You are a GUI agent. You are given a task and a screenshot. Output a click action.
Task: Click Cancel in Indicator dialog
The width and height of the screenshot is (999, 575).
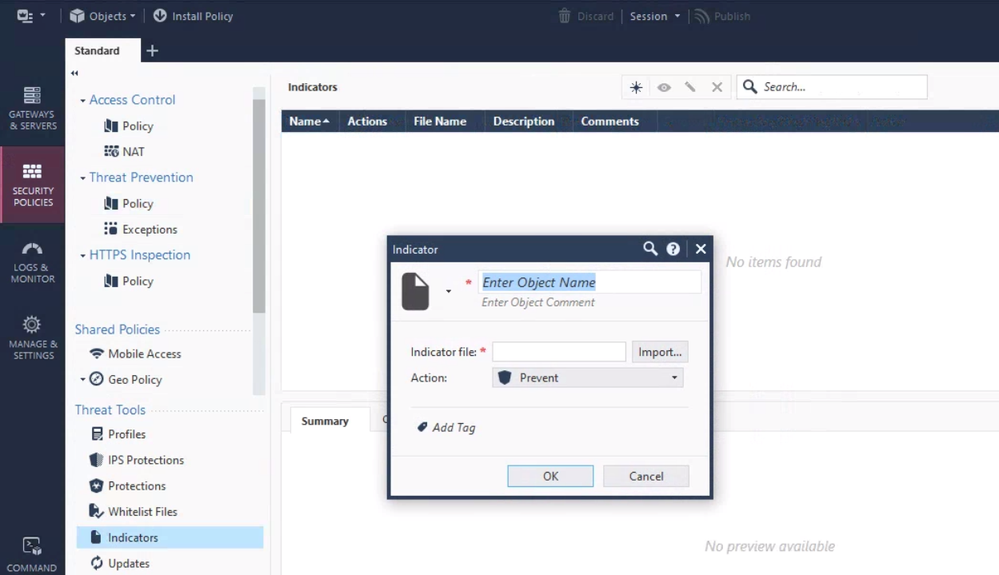[x=646, y=476]
